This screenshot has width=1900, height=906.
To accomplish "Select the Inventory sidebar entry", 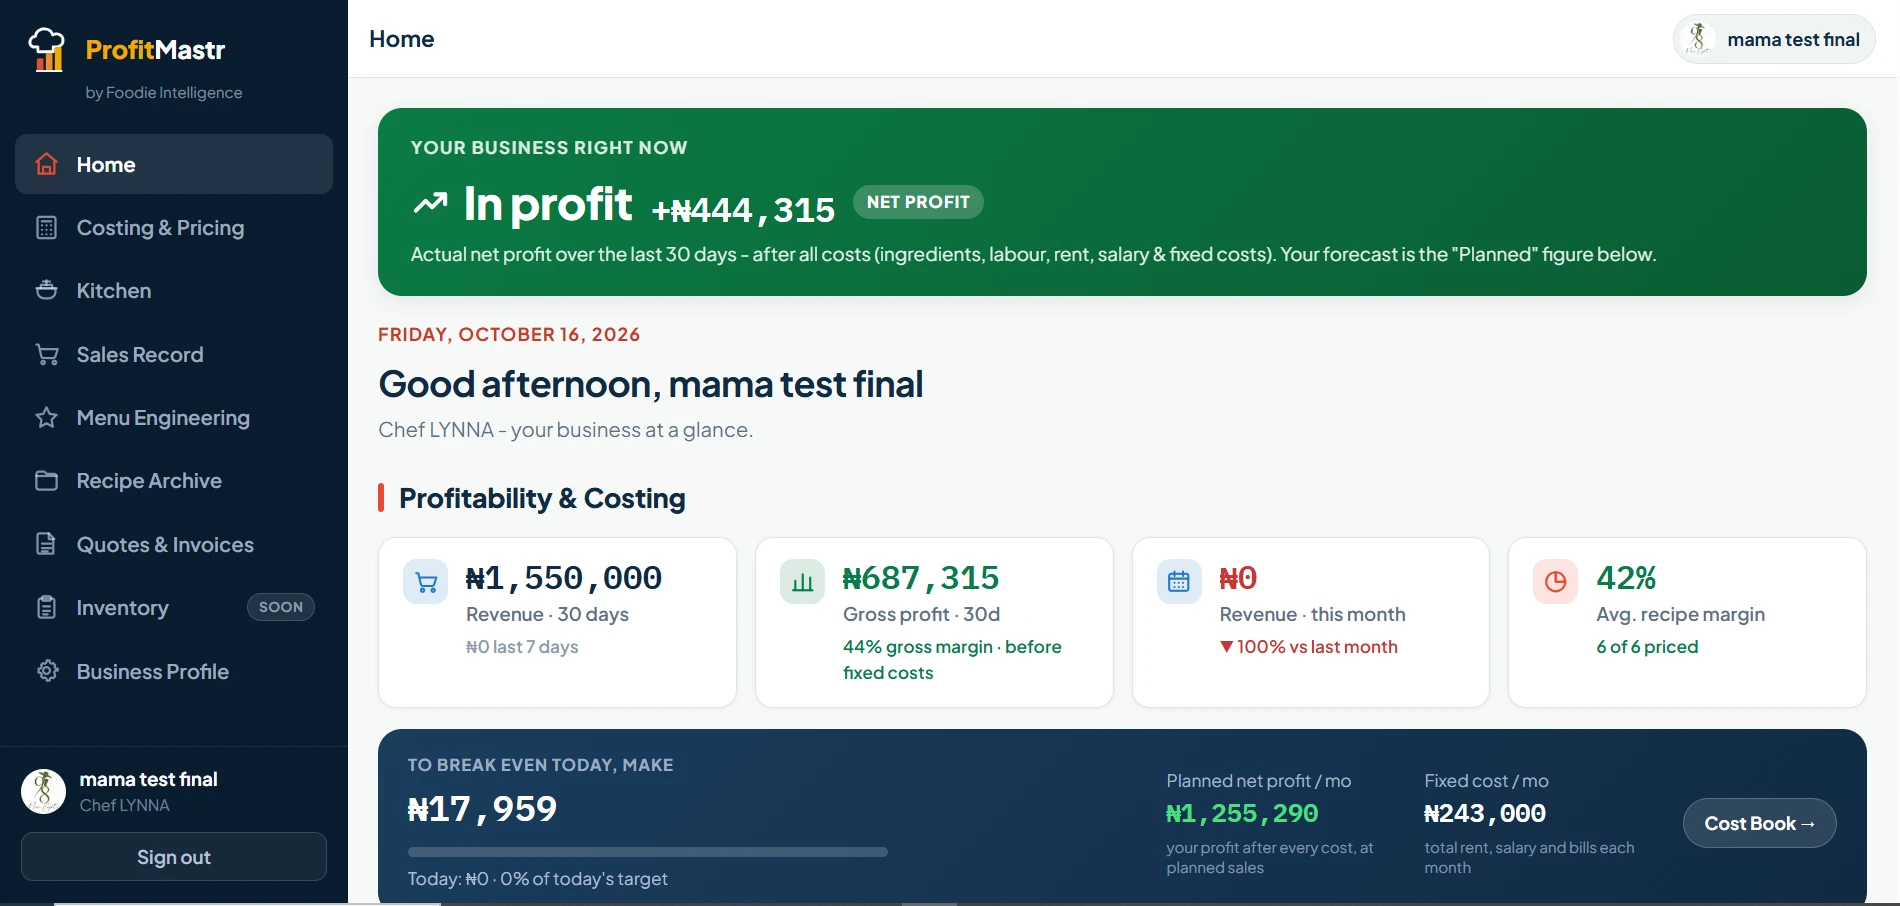I will pos(174,607).
